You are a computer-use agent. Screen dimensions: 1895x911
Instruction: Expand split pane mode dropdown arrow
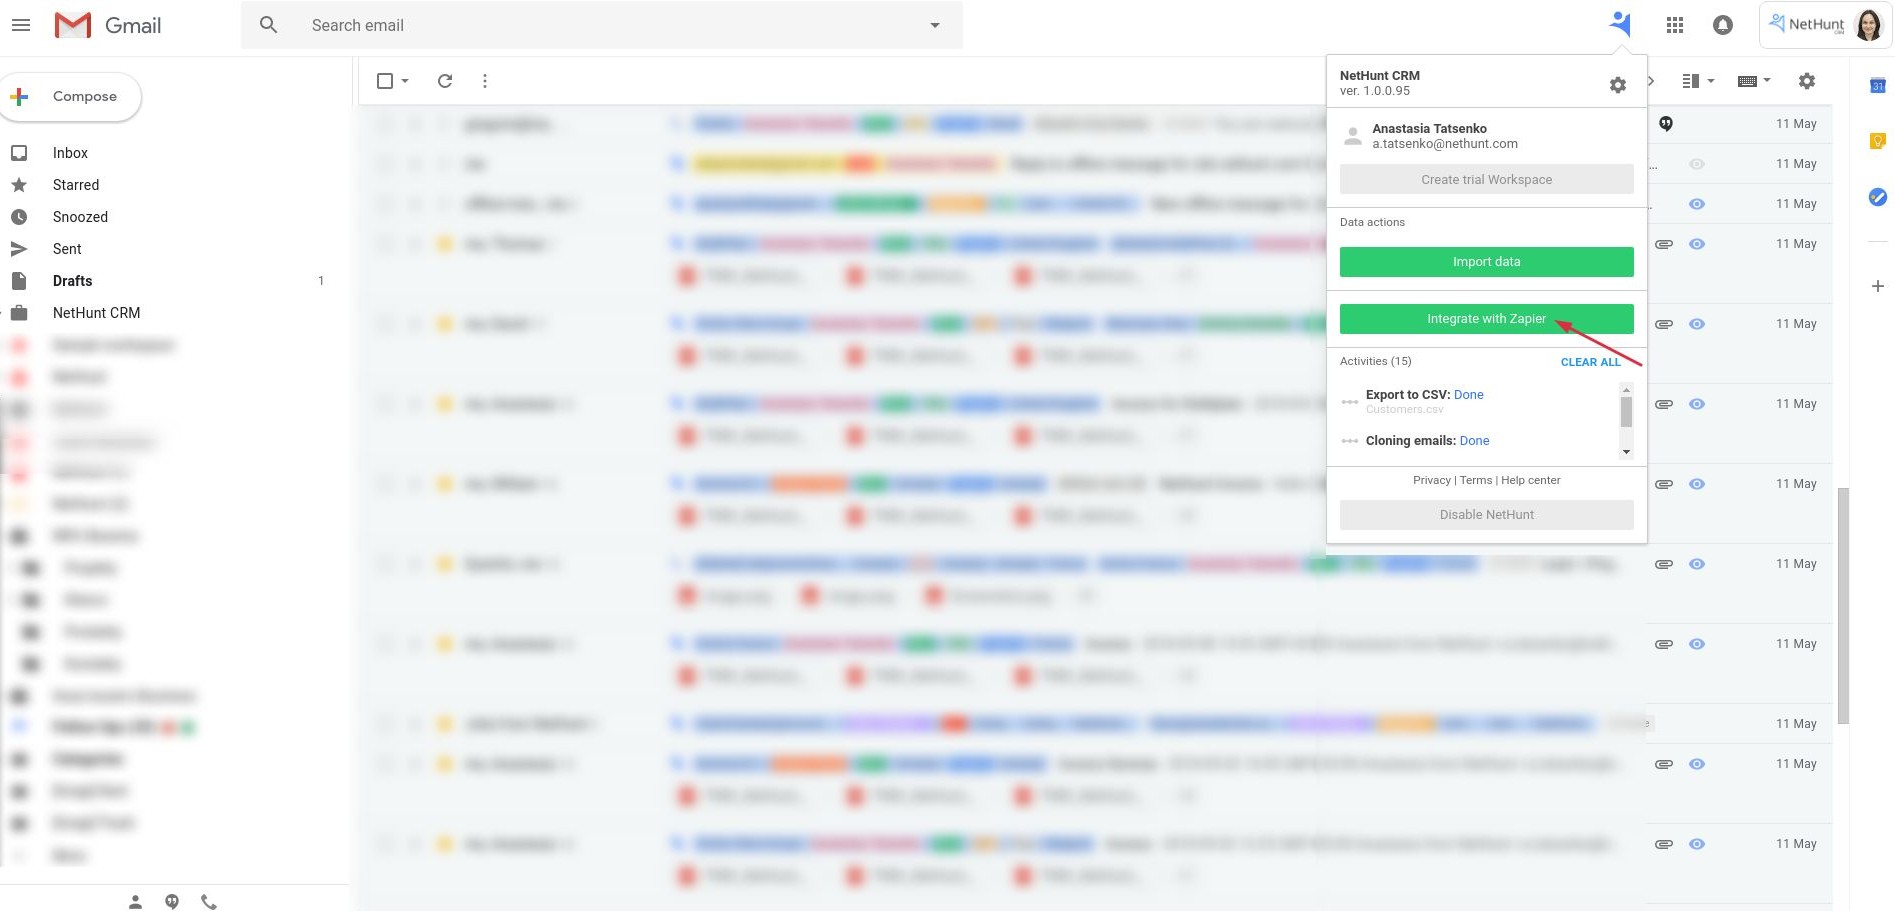pos(1711,81)
